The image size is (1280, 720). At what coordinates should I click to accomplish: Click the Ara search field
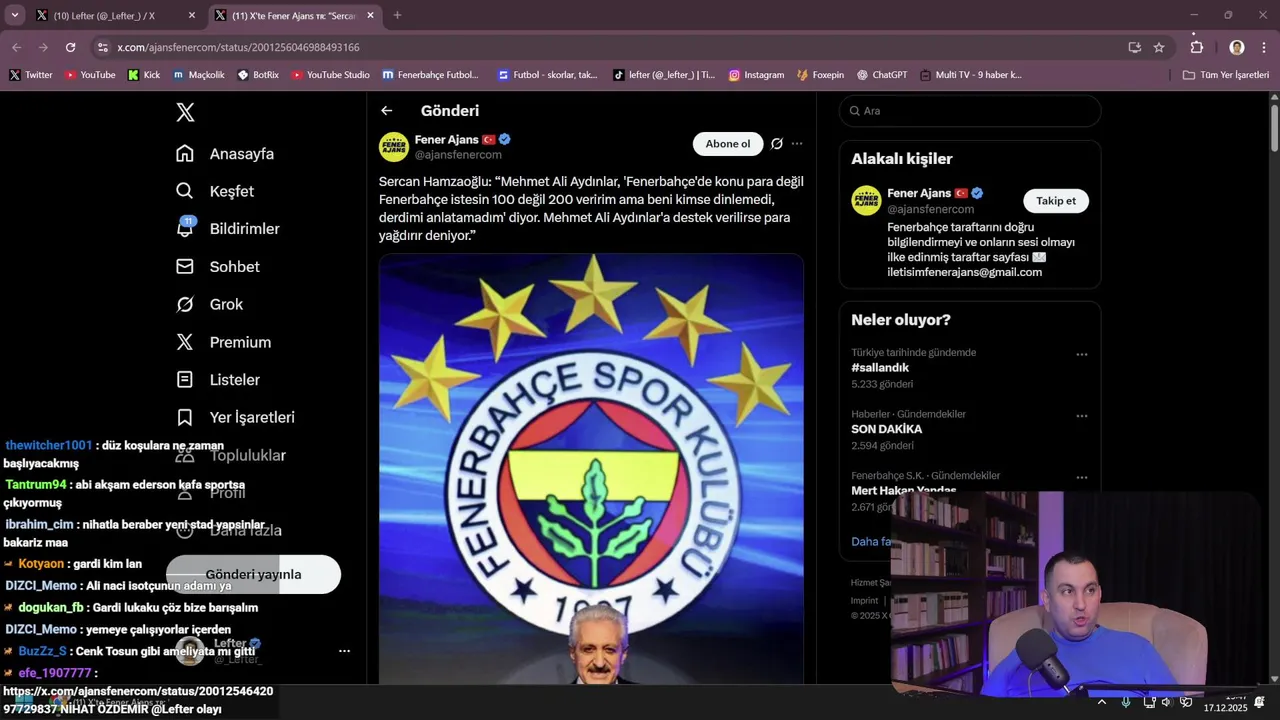click(970, 111)
